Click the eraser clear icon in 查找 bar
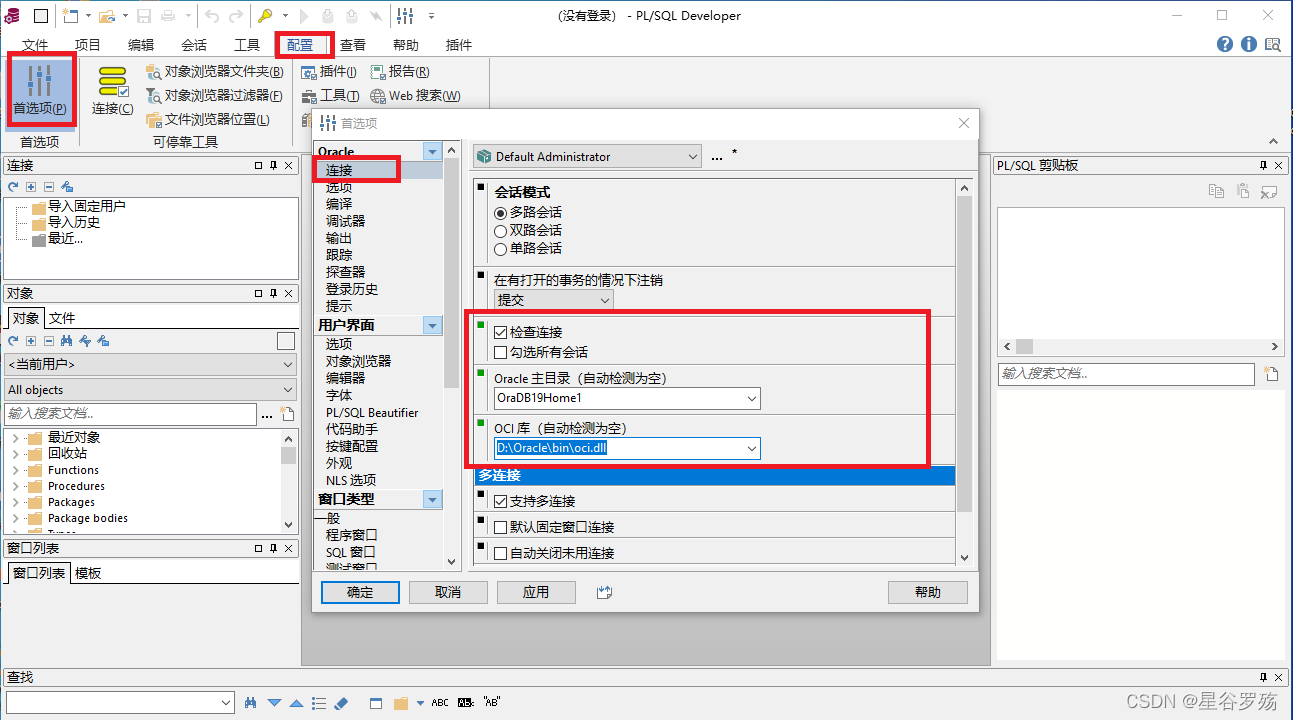The height and width of the screenshot is (720, 1293). [x=339, y=703]
